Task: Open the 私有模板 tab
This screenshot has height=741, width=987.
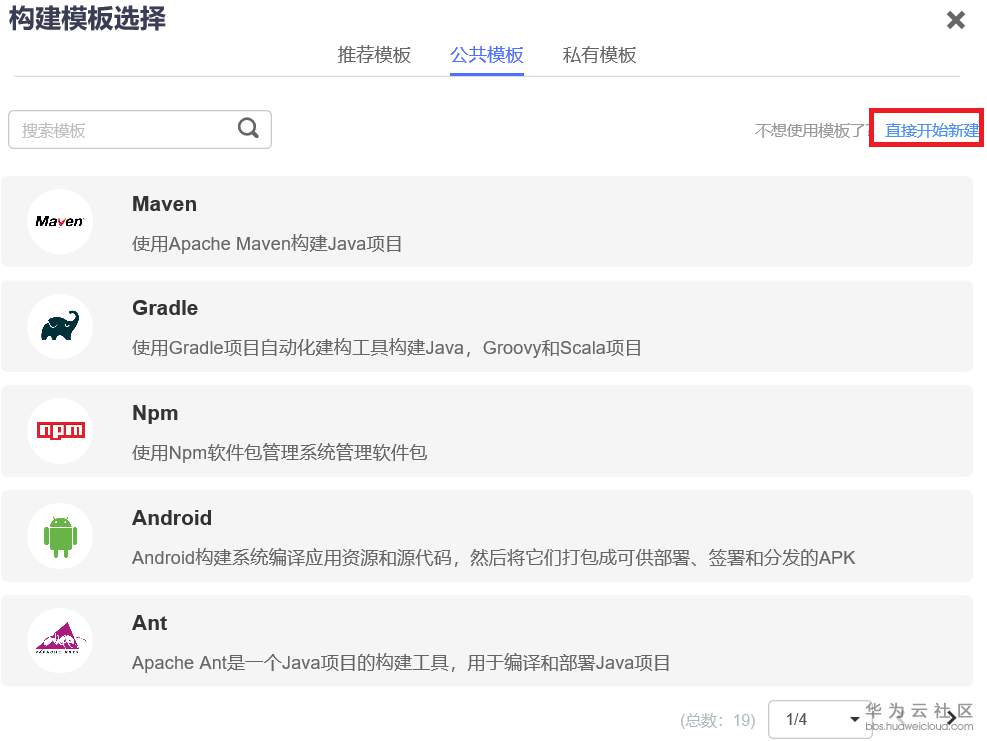Action: click(x=599, y=55)
